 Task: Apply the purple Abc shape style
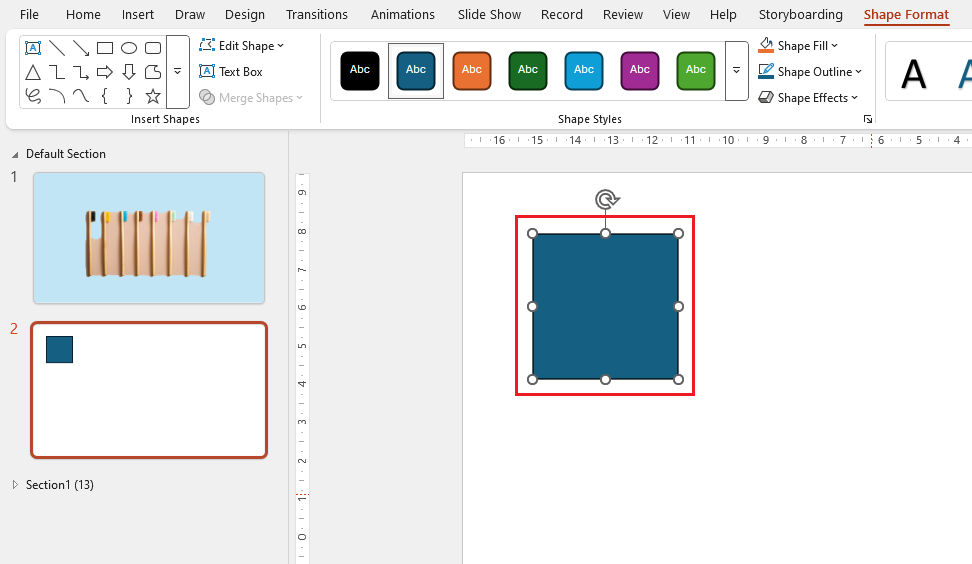pyautogui.click(x=640, y=71)
